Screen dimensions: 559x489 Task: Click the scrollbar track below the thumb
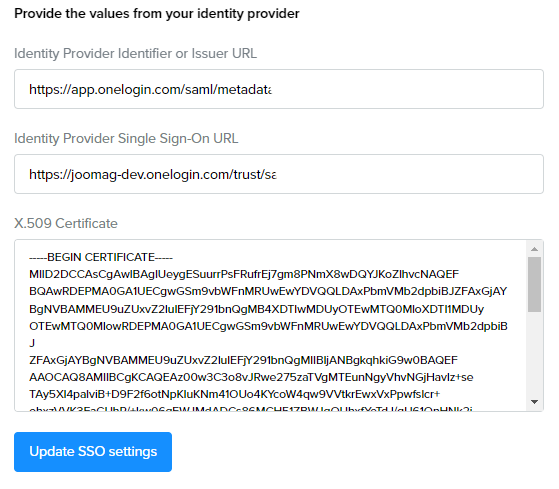tap(534, 353)
